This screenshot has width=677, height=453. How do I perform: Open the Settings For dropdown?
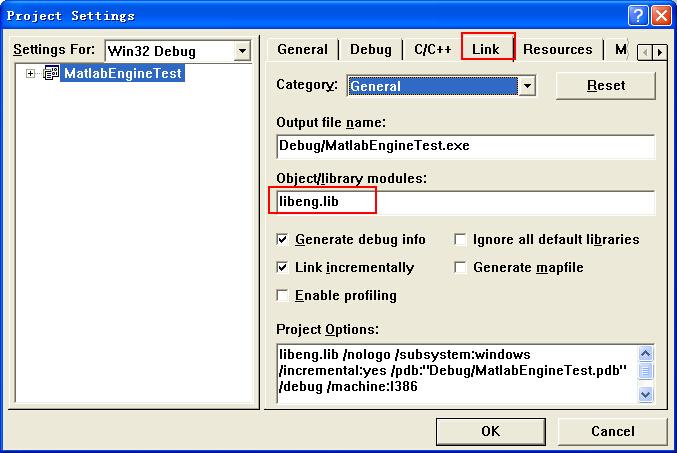pyautogui.click(x=242, y=51)
